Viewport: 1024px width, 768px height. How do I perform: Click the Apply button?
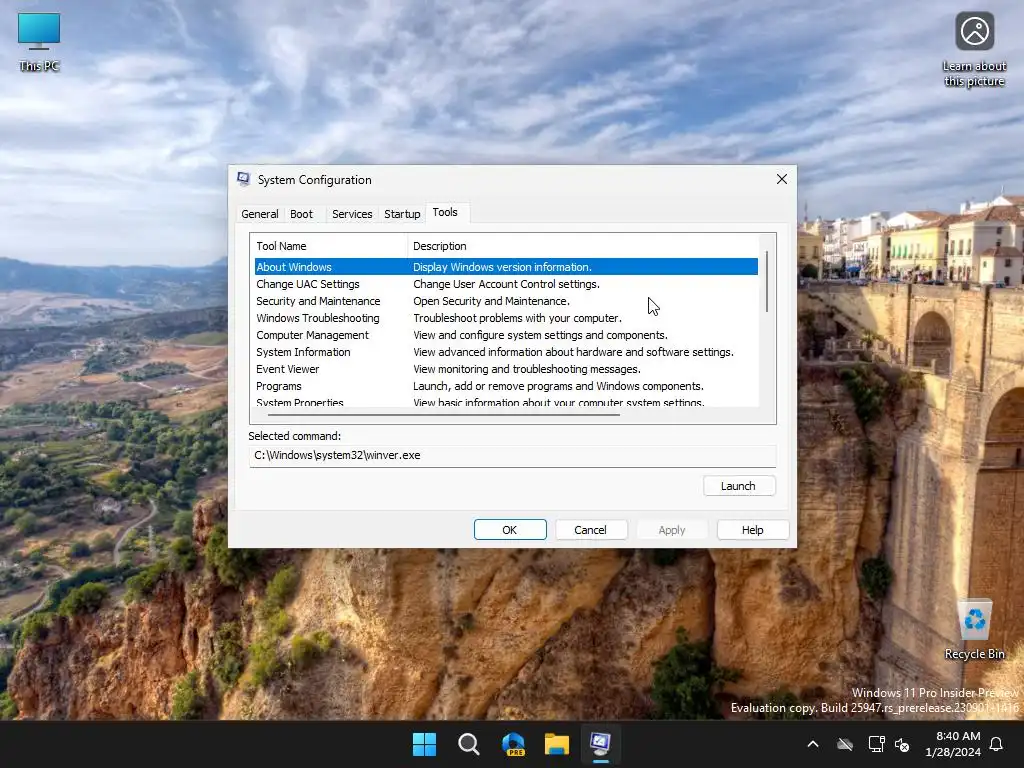(x=672, y=530)
